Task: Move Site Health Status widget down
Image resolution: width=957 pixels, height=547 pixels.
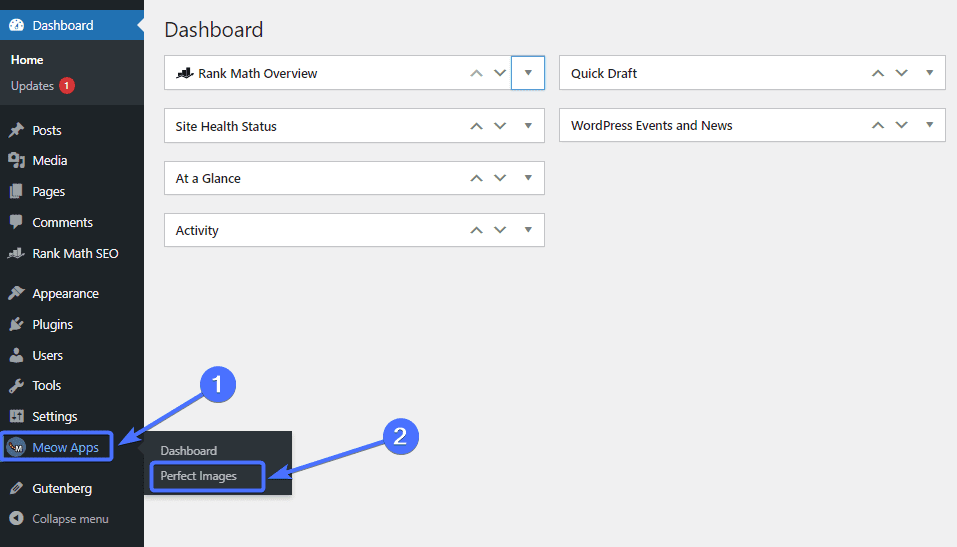Action: click(500, 126)
